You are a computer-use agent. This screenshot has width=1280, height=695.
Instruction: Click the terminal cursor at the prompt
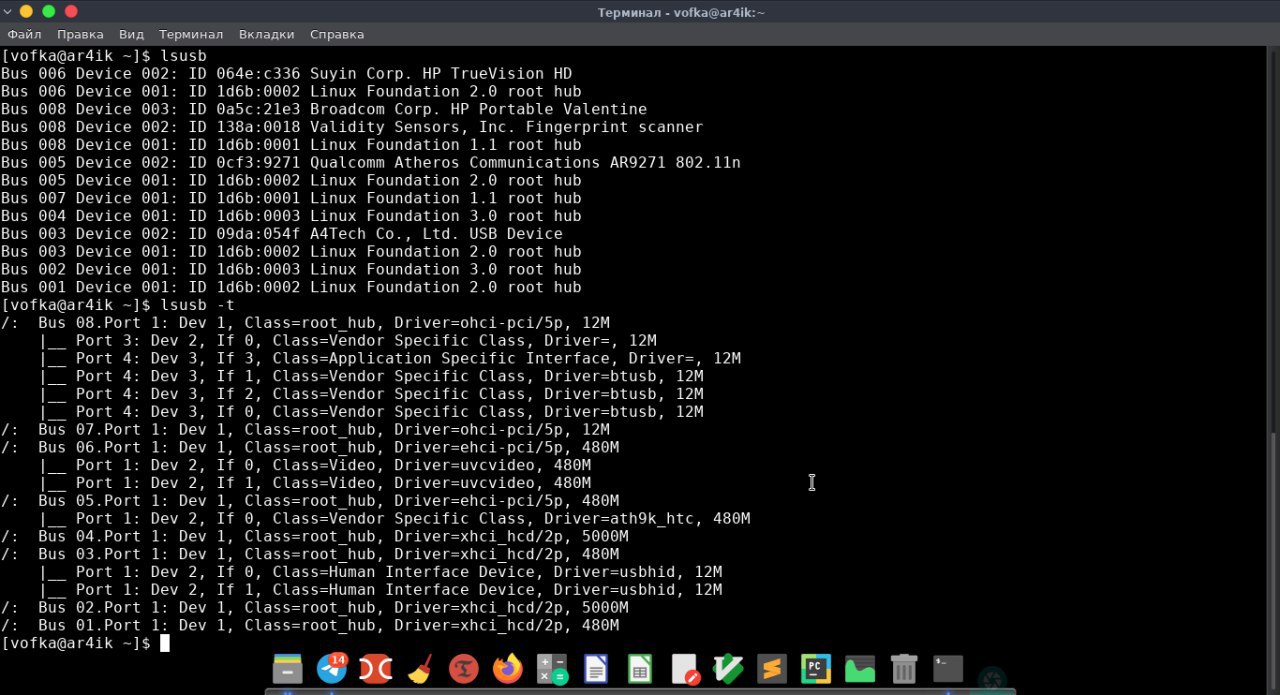coord(165,643)
